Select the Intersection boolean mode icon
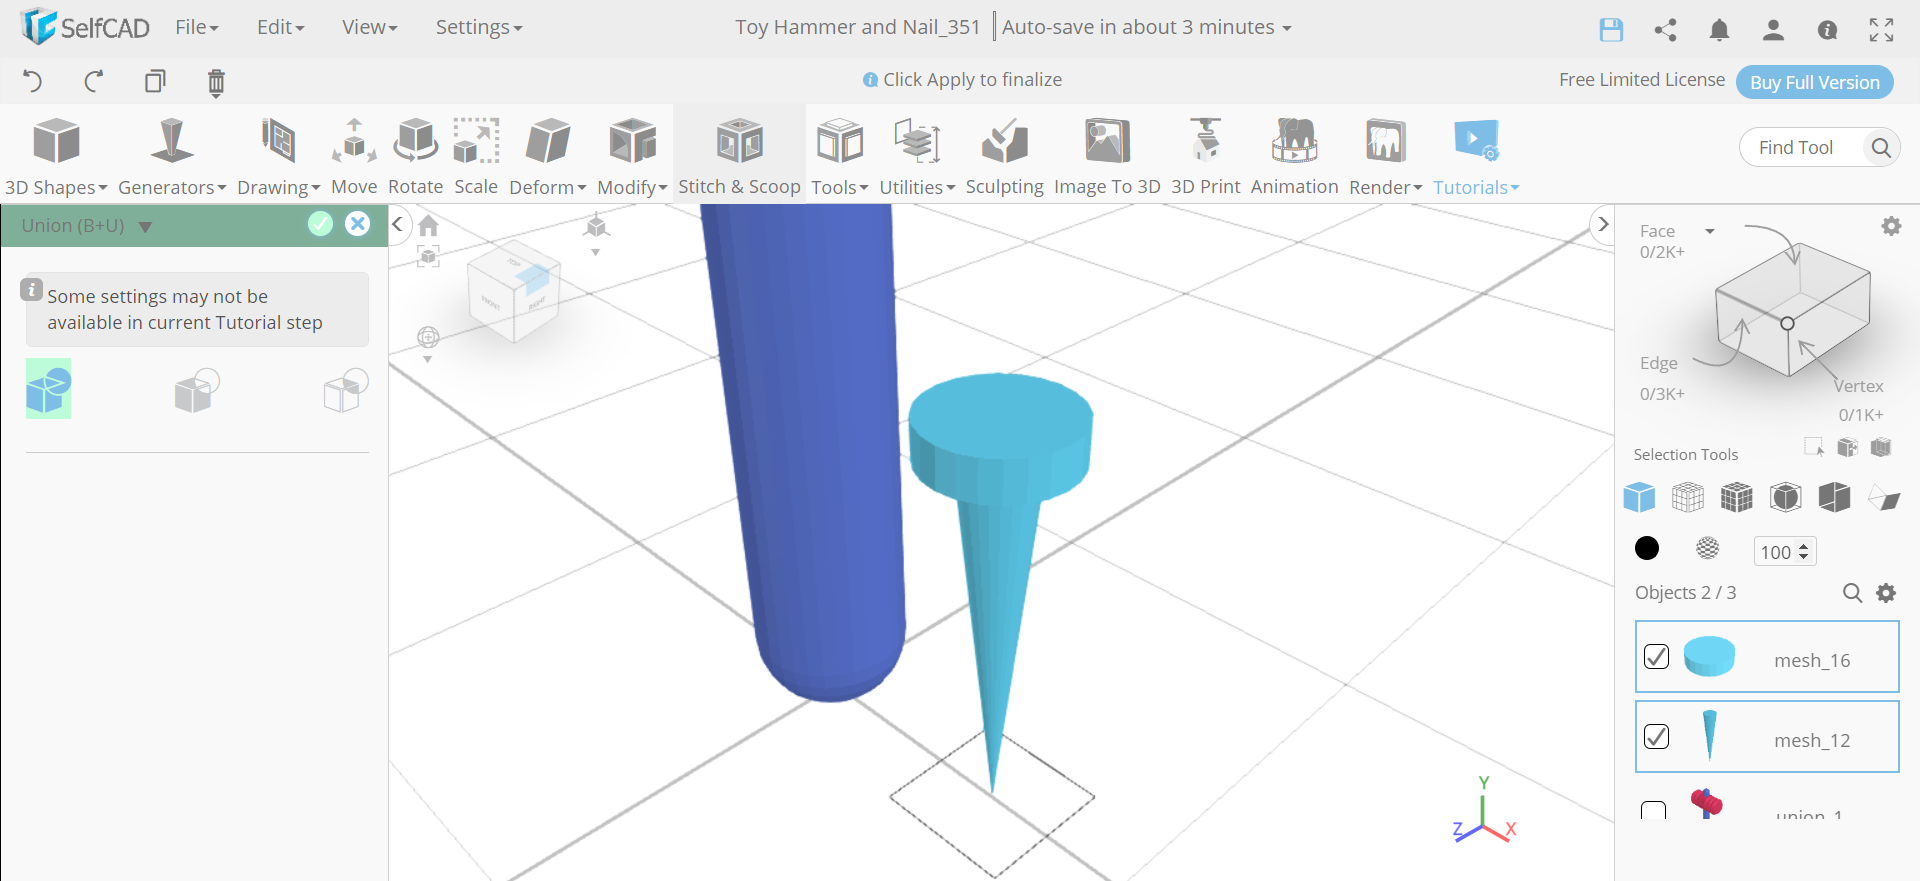1920x881 pixels. point(346,390)
